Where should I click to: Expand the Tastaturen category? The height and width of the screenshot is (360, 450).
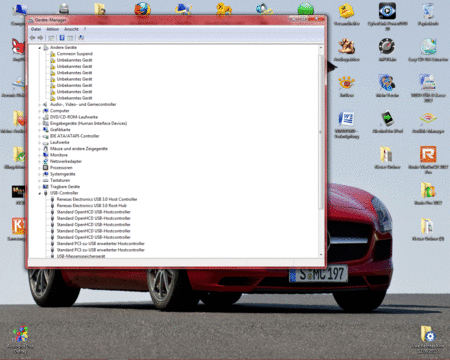40,181
